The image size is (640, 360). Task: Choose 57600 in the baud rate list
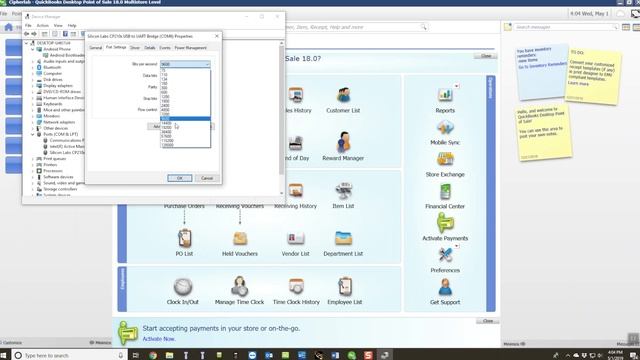click(185, 136)
